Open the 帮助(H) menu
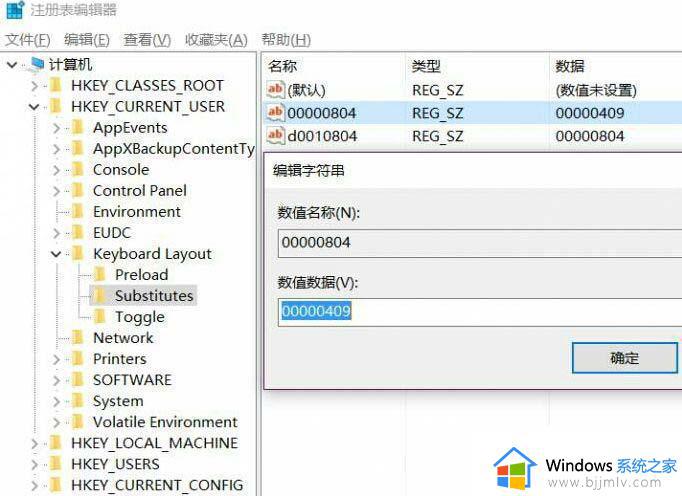This screenshot has height=496, width=682. [x=286, y=40]
